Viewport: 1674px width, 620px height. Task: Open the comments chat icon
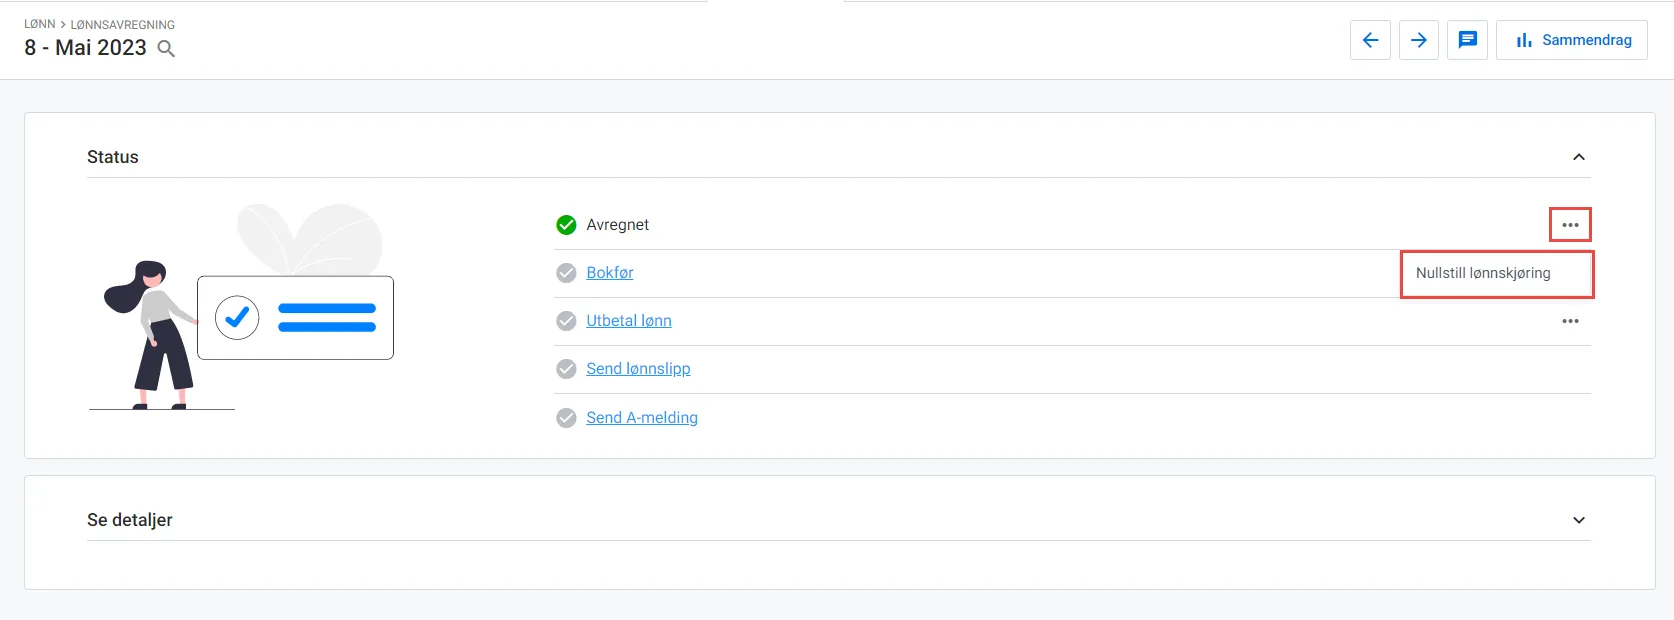[1467, 40]
